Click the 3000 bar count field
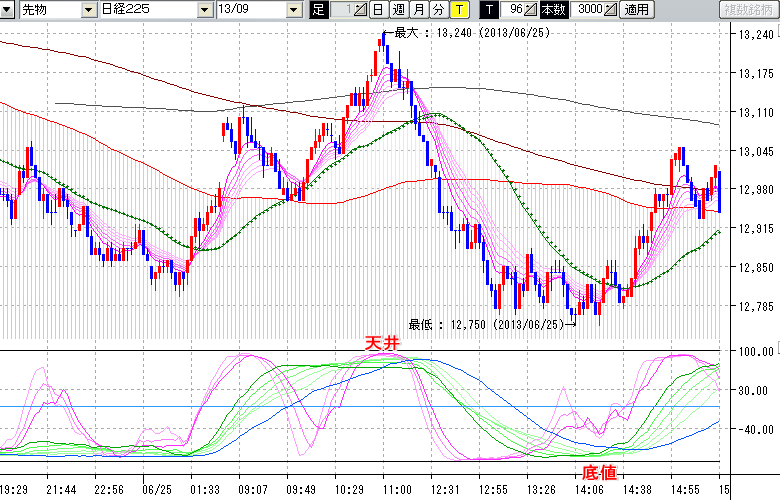Screen dimensions: 780x500 pyautogui.click(x=588, y=10)
